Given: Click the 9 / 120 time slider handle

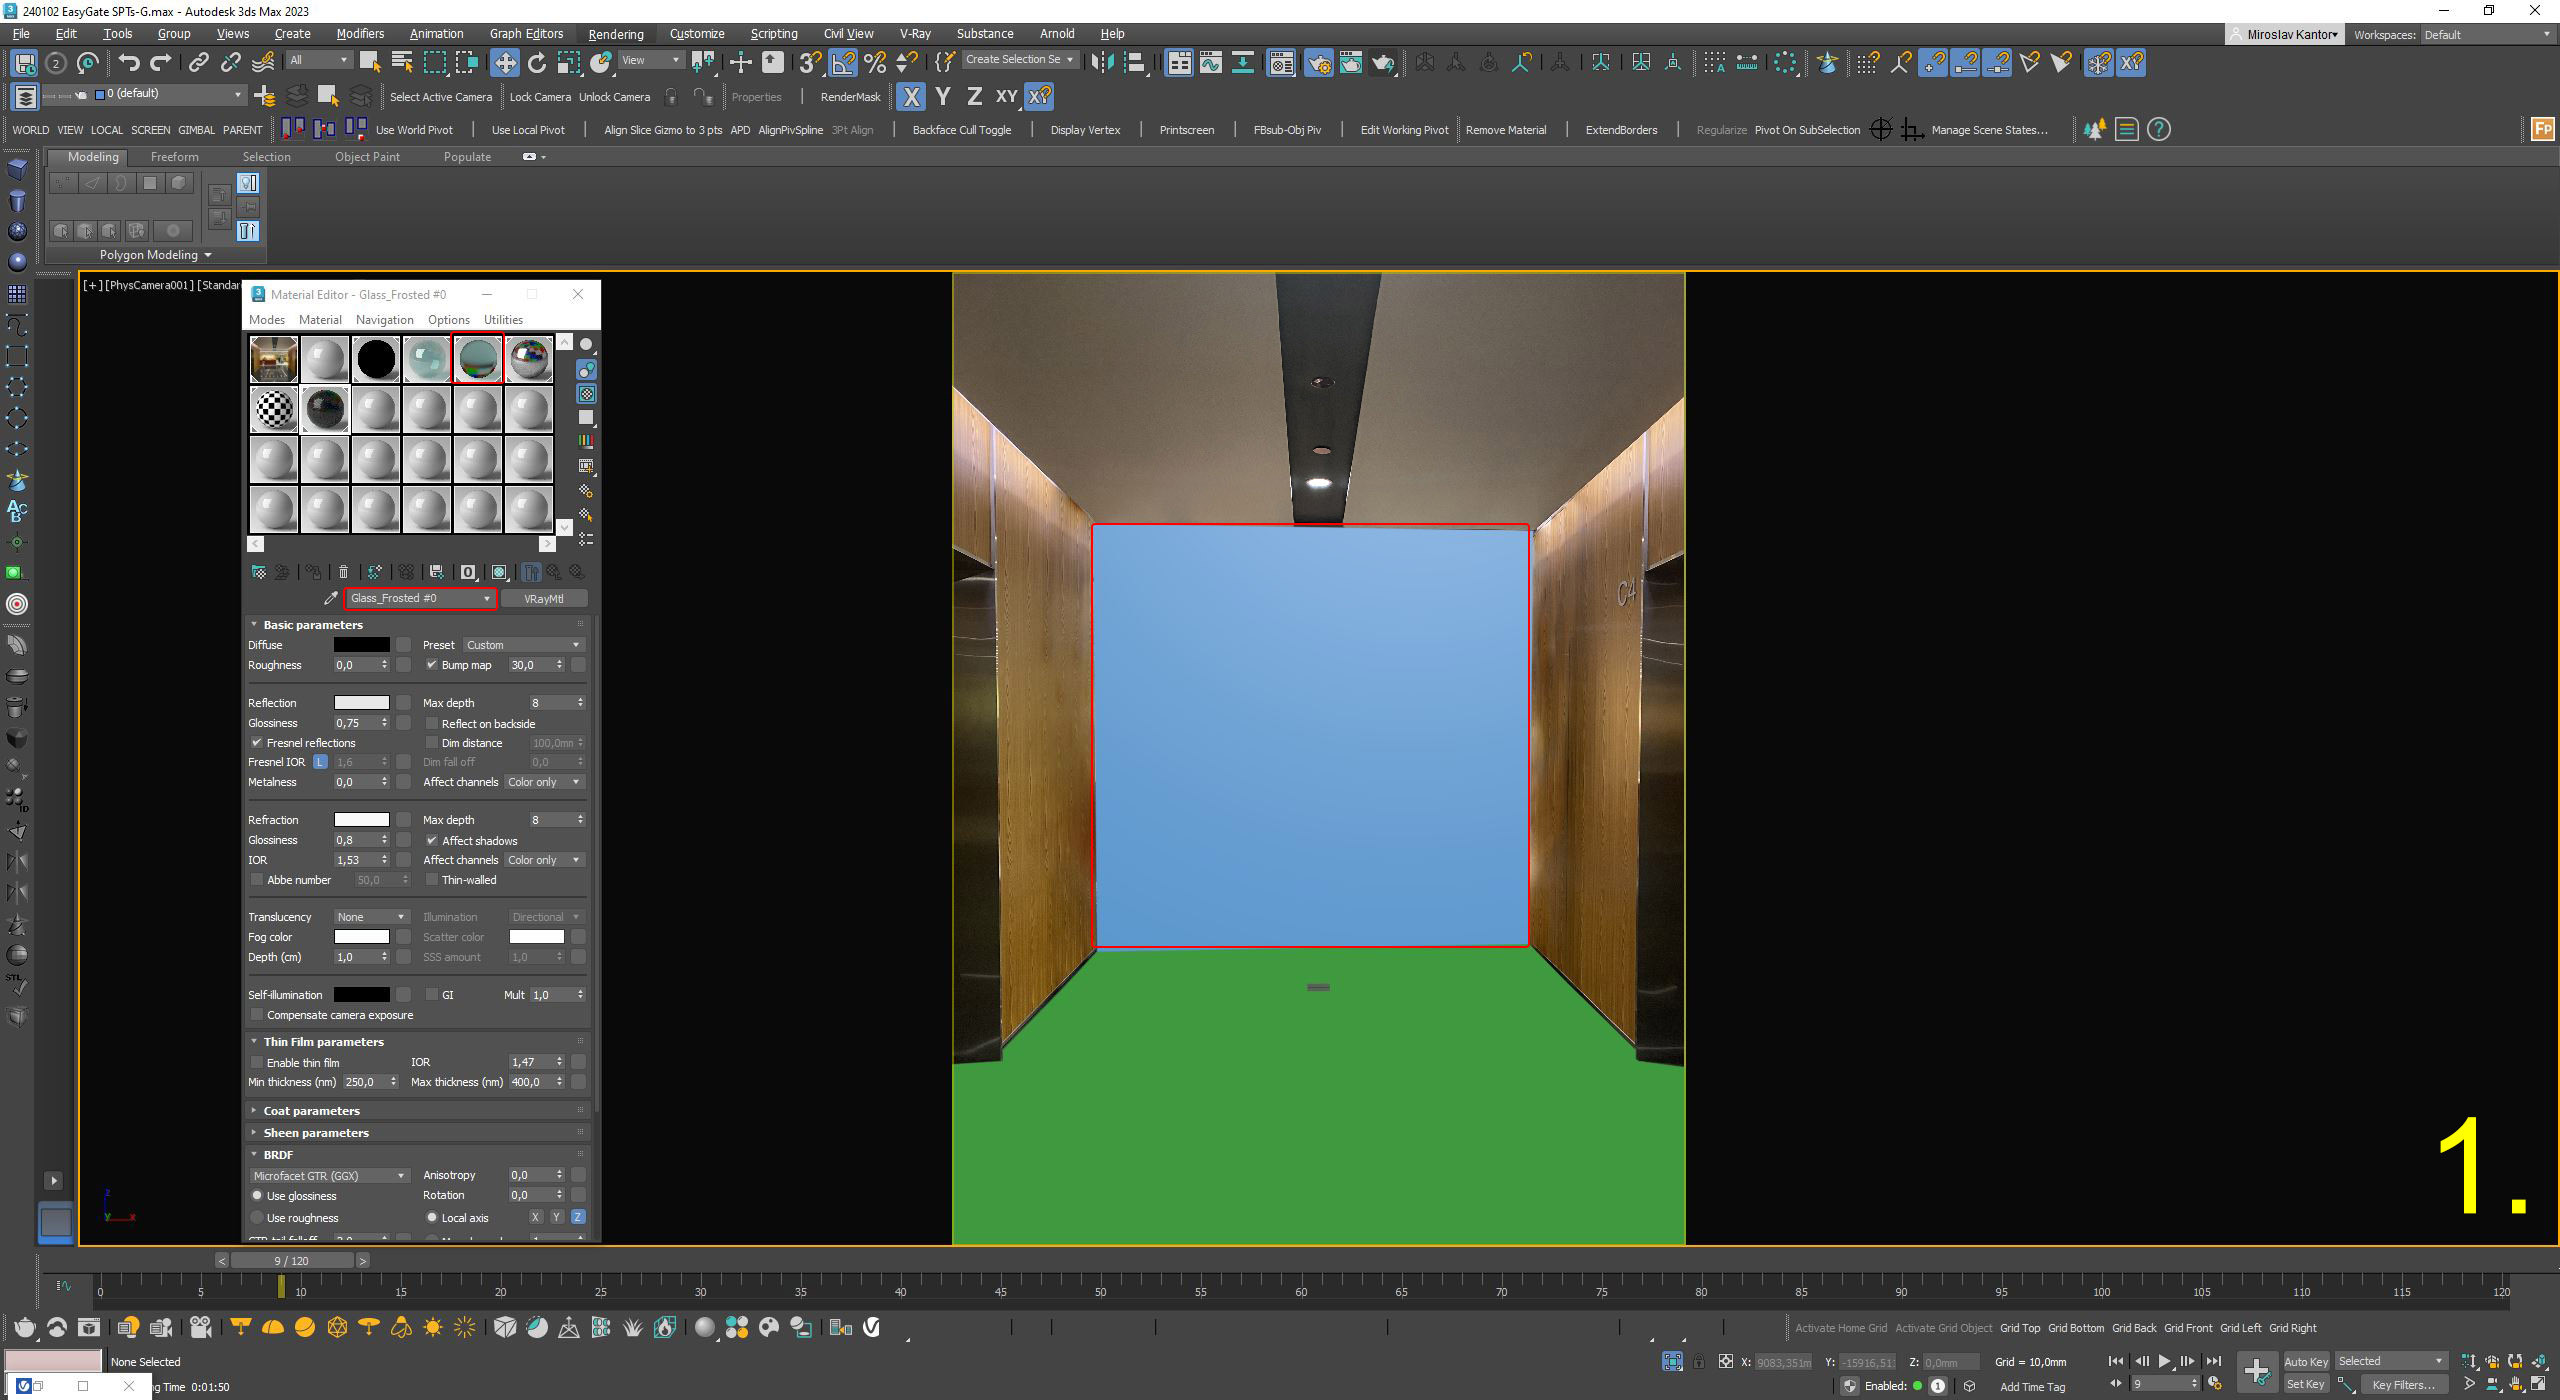Looking at the screenshot, I should [291, 1261].
